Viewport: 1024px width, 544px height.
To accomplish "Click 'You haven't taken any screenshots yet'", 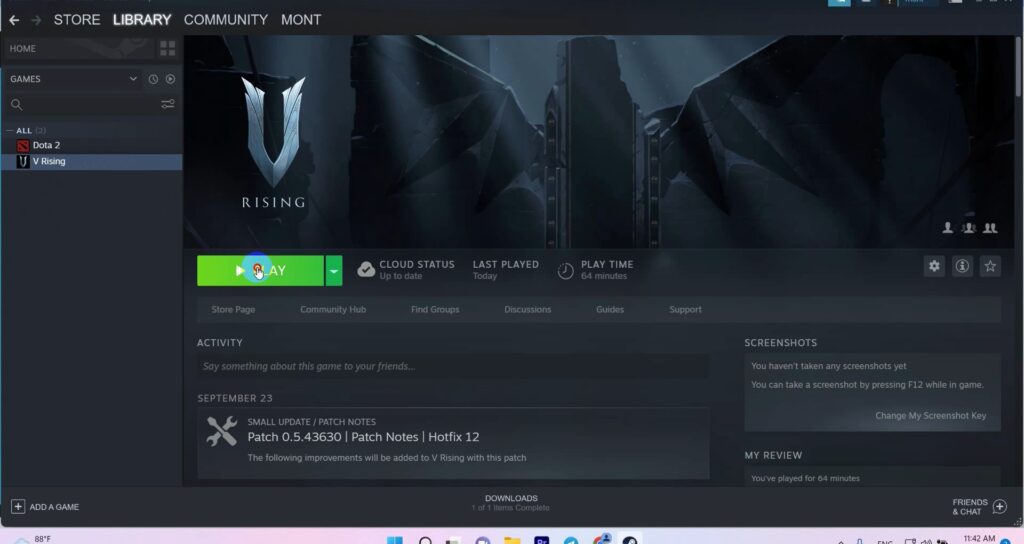I will click(829, 366).
